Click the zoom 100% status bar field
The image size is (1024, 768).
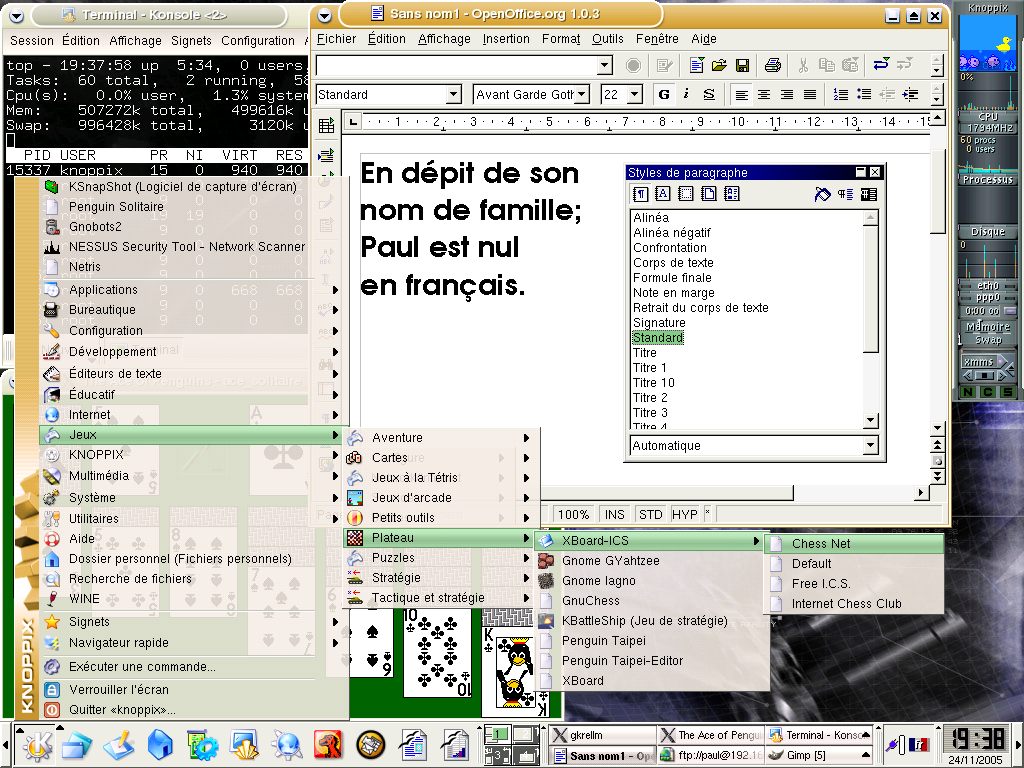(x=573, y=515)
